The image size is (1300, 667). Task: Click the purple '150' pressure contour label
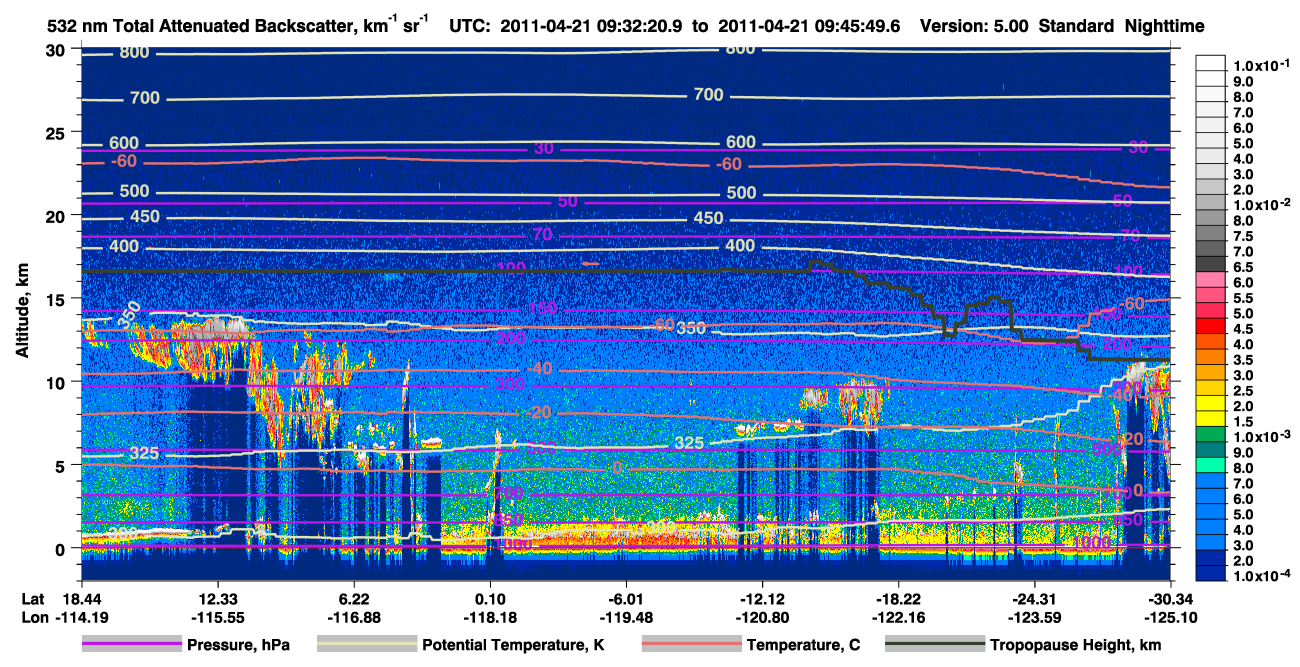tap(543, 309)
